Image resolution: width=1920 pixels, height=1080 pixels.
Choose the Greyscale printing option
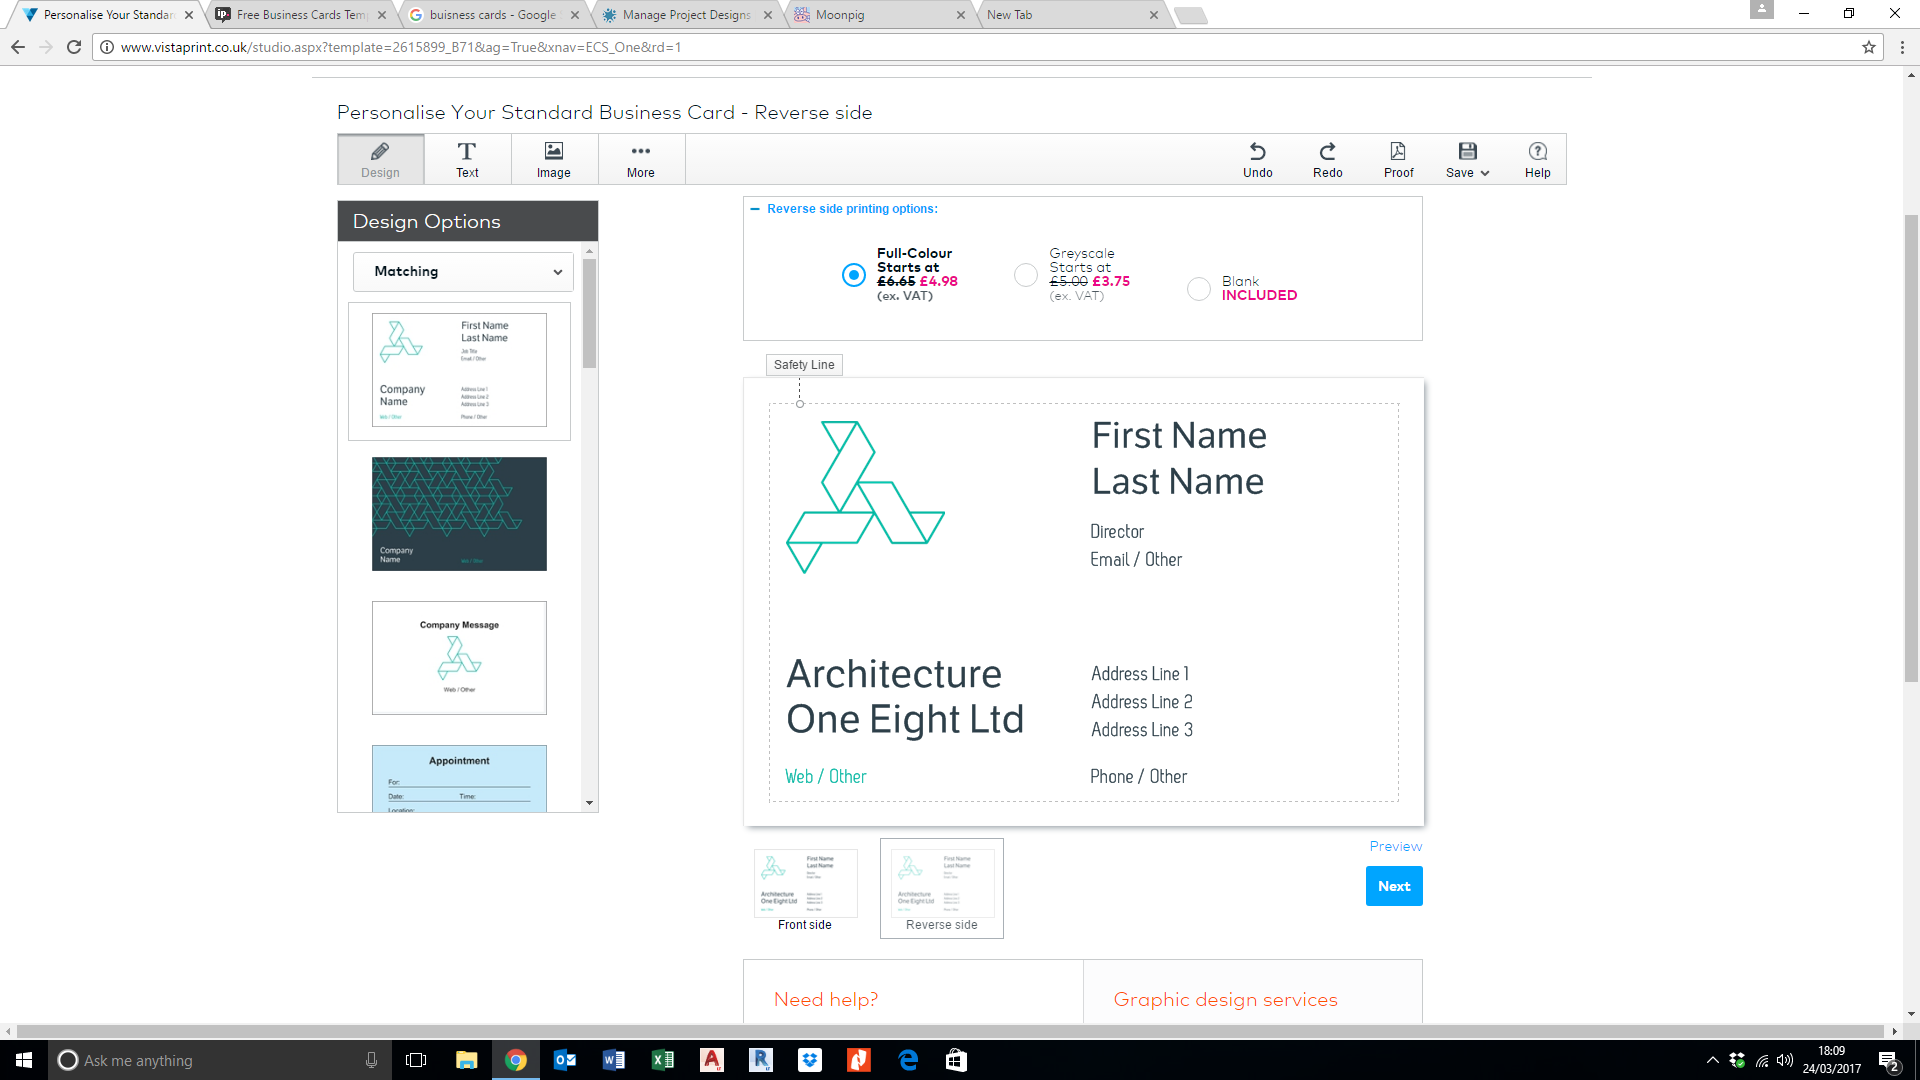pyautogui.click(x=1025, y=275)
